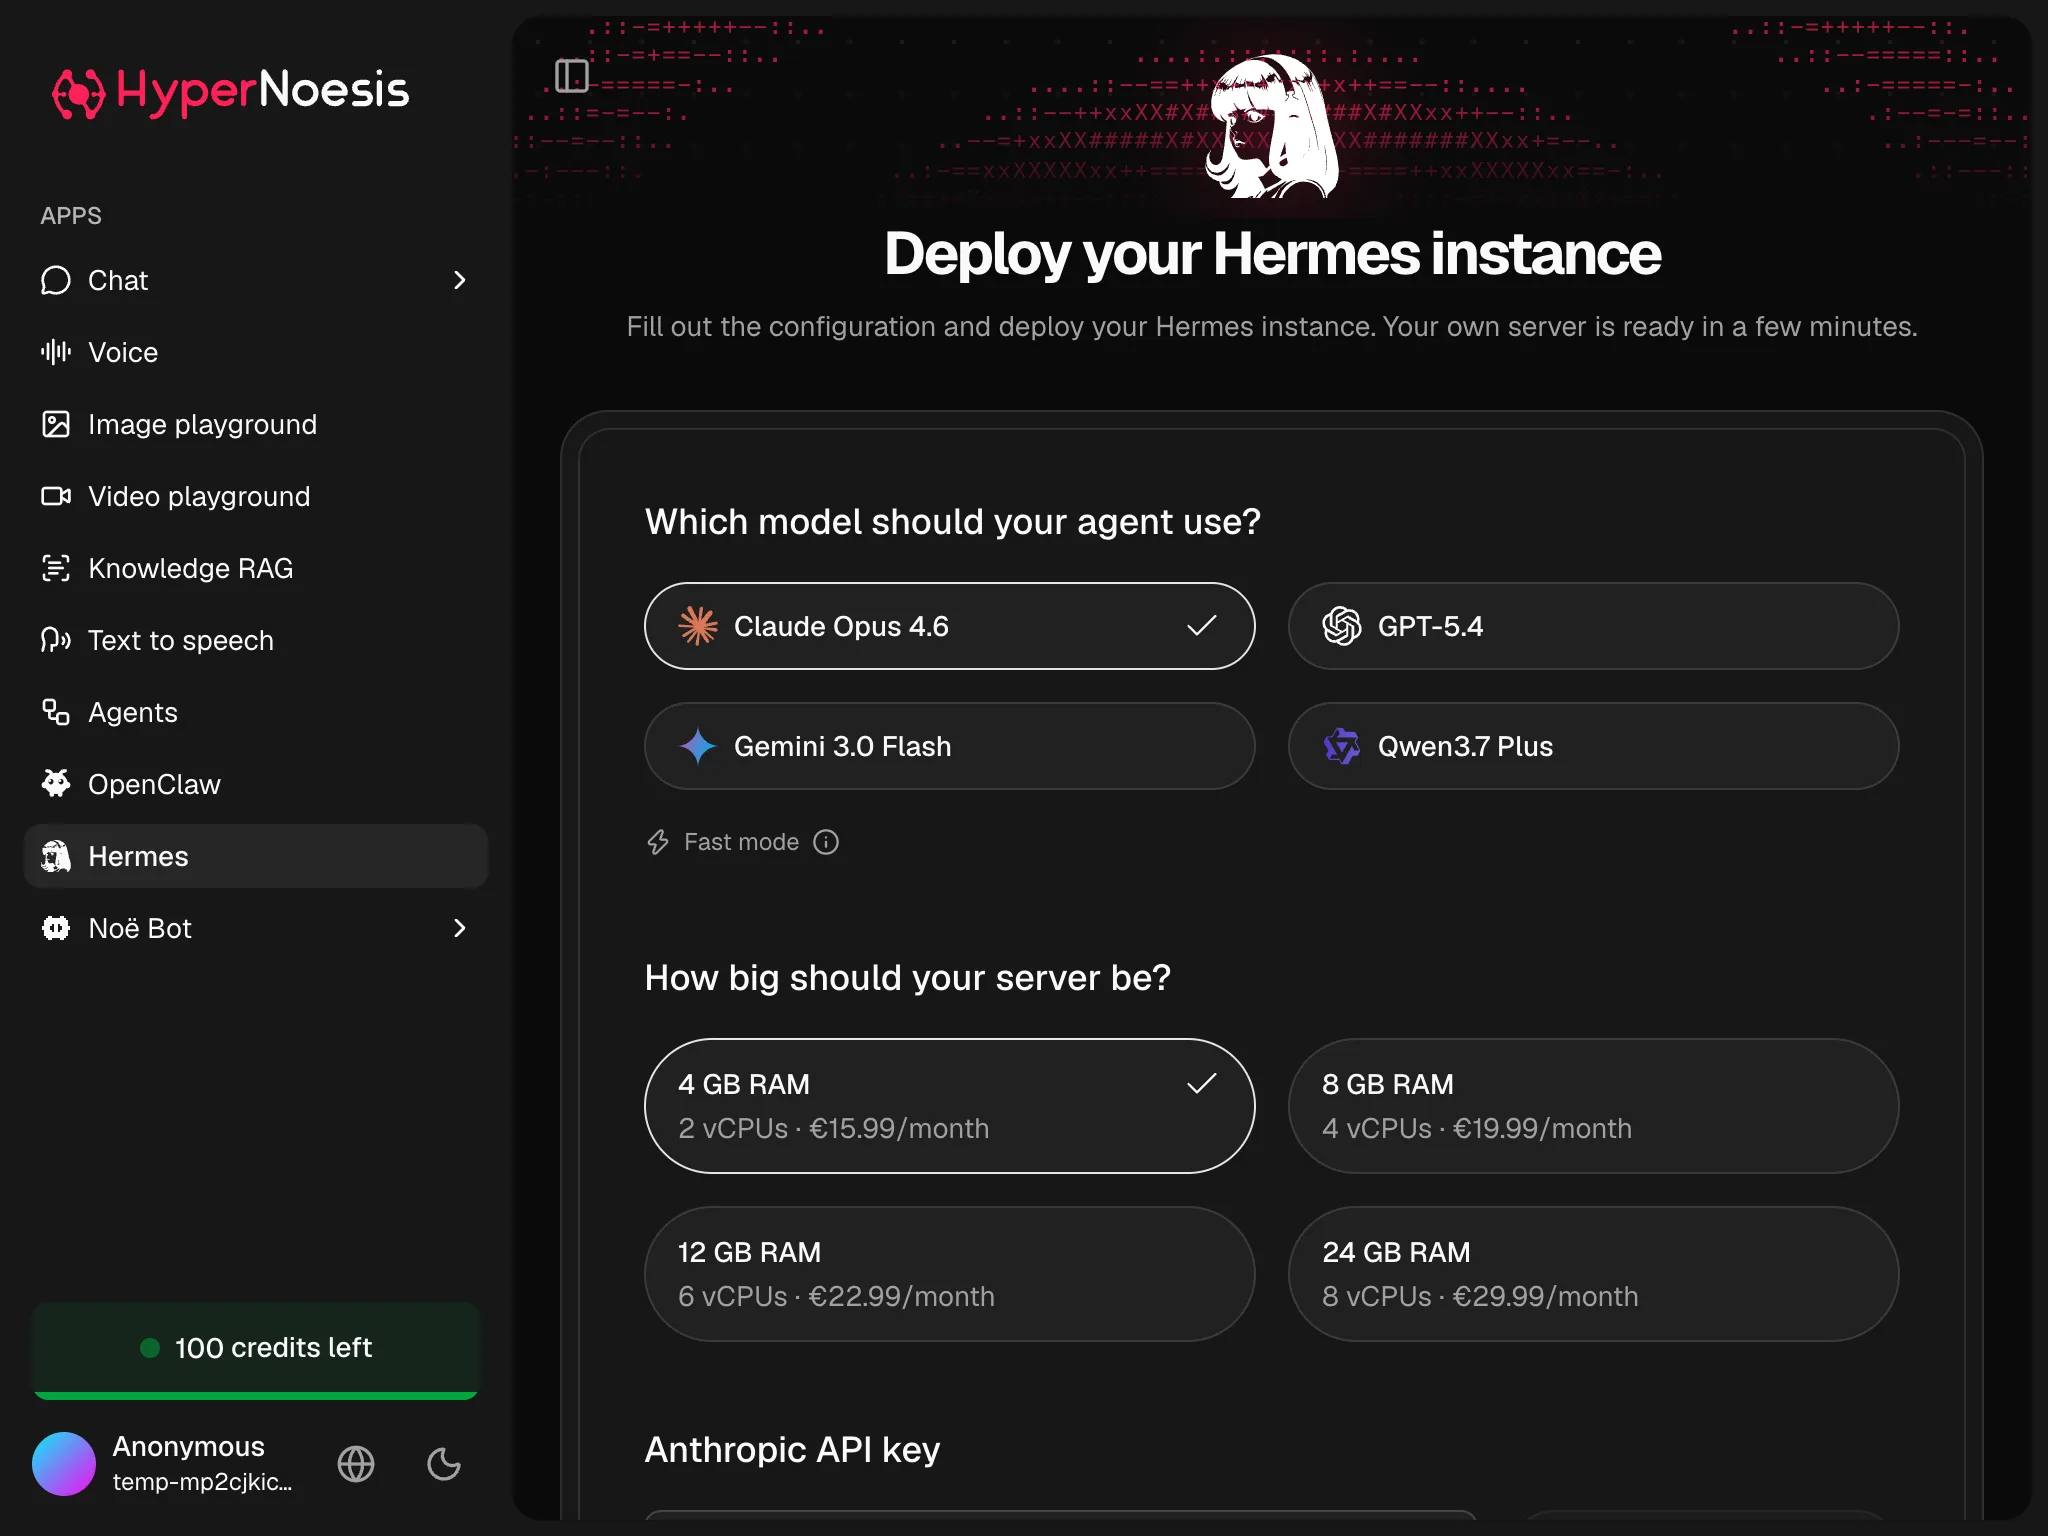
Task: Click the Knowledge RAG icon
Action: pyautogui.click(x=56, y=568)
